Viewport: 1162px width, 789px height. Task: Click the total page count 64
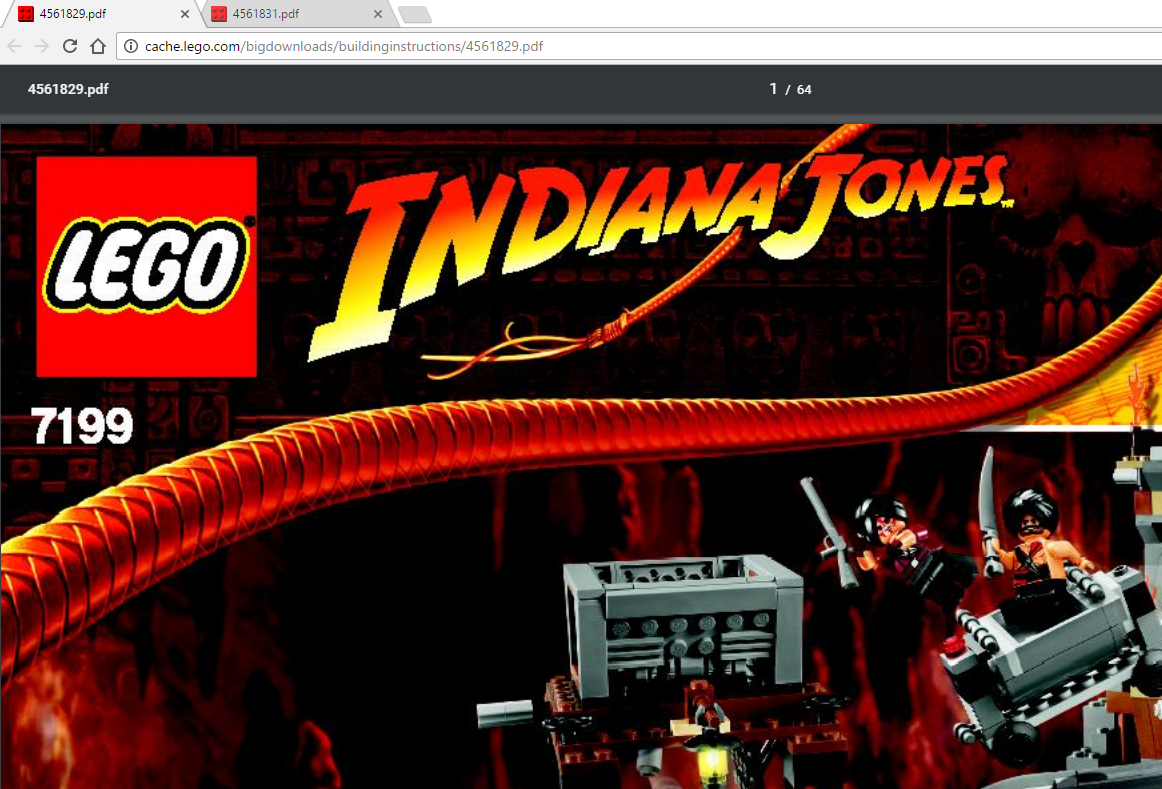(804, 90)
